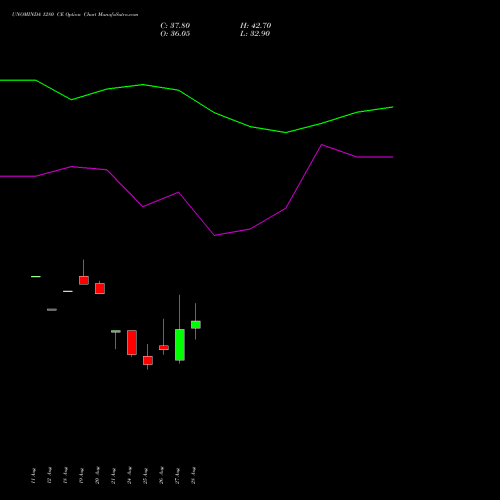The height and width of the screenshot is (500, 500).
Task: Click the close value C: 37.80
Action: pos(175,26)
